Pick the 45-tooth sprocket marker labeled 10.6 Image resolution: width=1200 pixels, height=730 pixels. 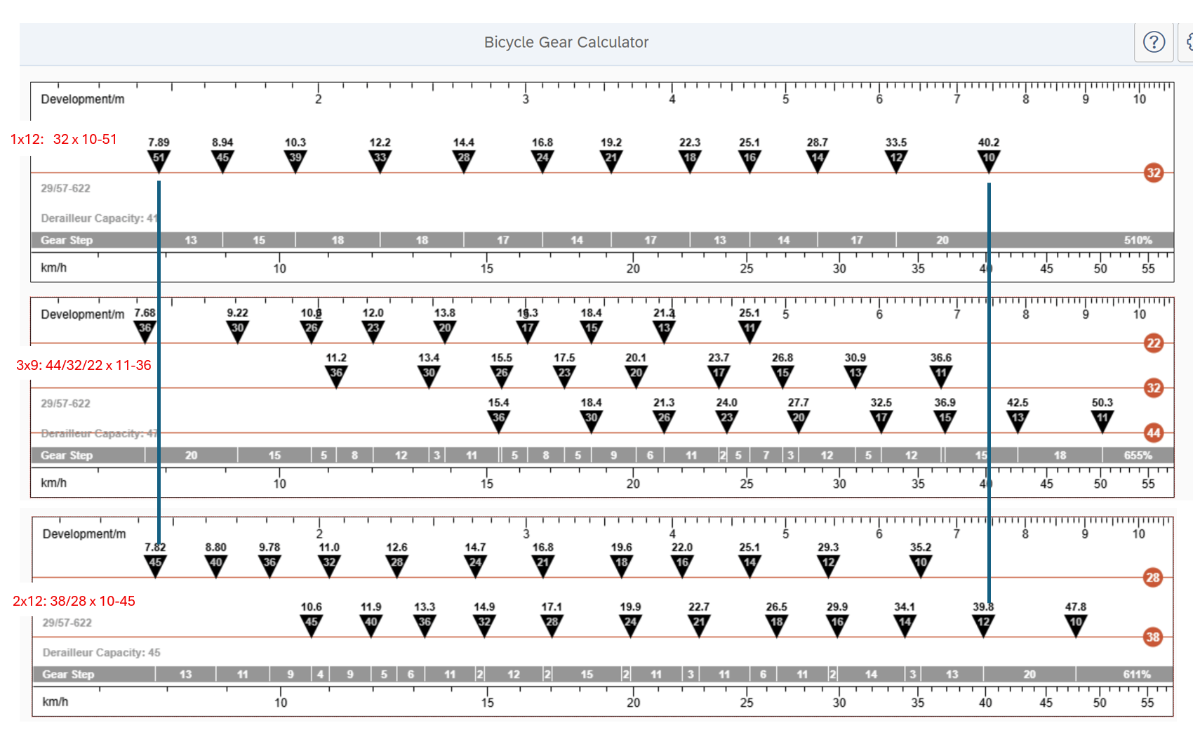pyautogui.click(x=311, y=624)
